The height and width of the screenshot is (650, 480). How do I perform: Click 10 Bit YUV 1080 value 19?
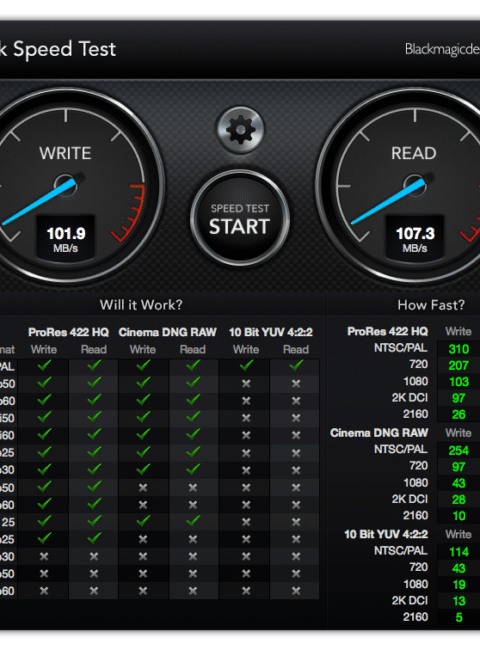pos(458,585)
